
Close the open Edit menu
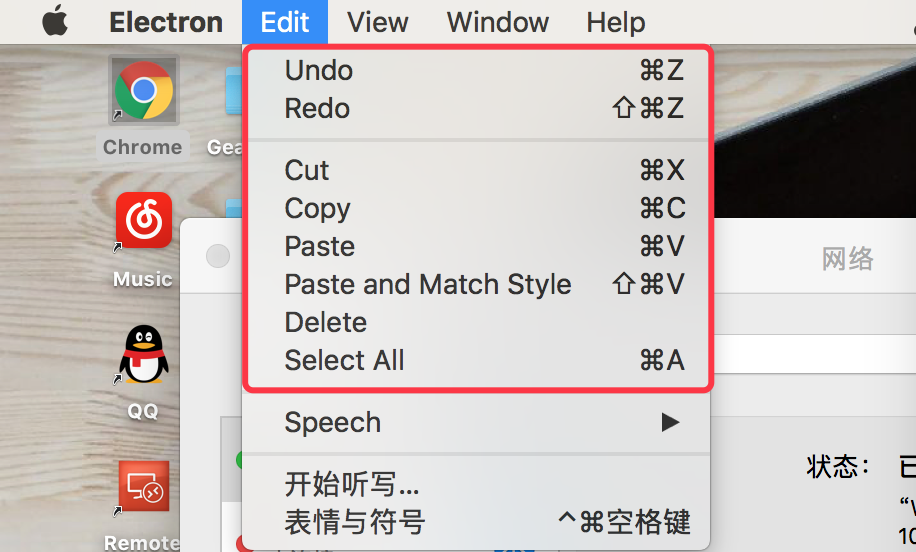[x=285, y=22]
